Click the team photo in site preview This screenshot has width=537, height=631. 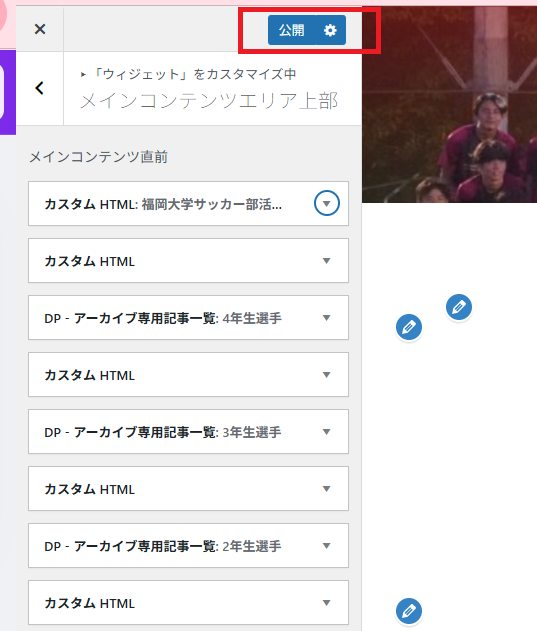coord(449,104)
